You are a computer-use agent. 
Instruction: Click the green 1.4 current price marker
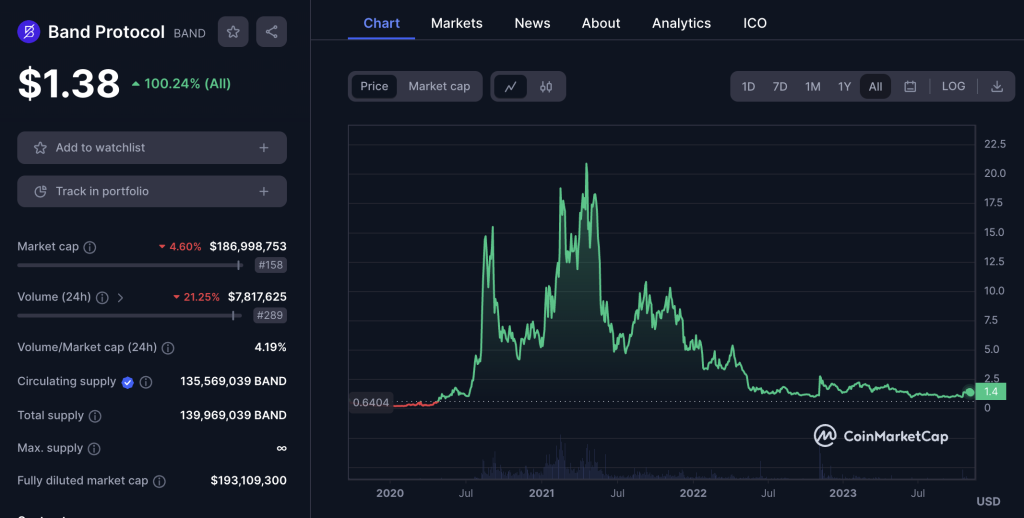pyautogui.click(x=991, y=391)
